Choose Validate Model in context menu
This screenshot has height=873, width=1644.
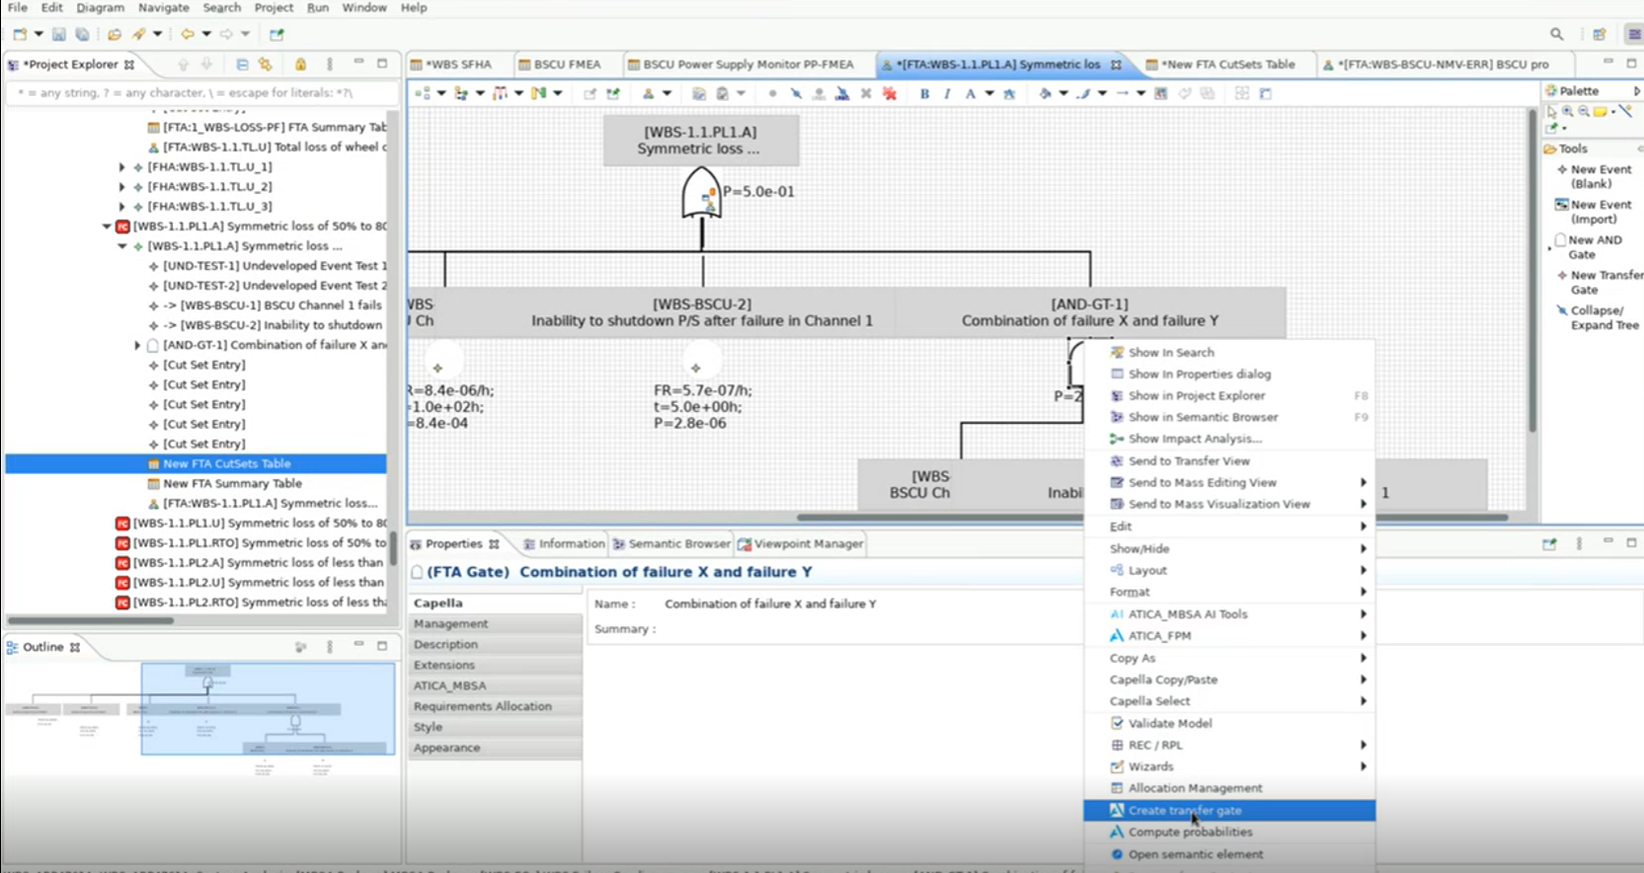(1229, 723)
